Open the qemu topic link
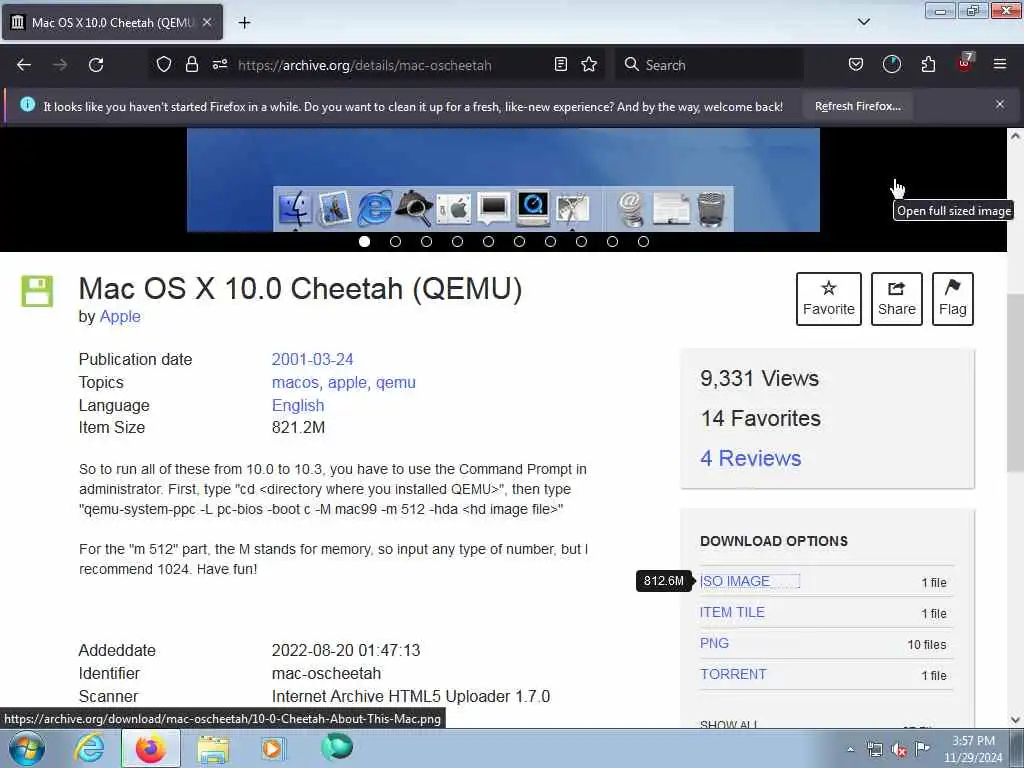The image size is (1024, 768). [396, 382]
